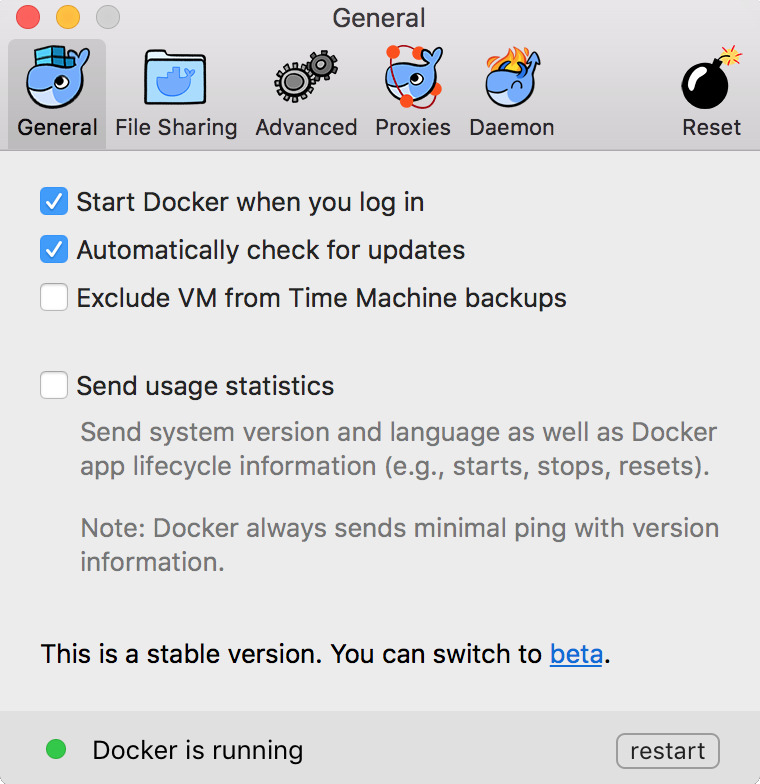This screenshot has height=784, width=760.
Task: Select the Daemon flaming whale icon
Action: click(512, 76)
